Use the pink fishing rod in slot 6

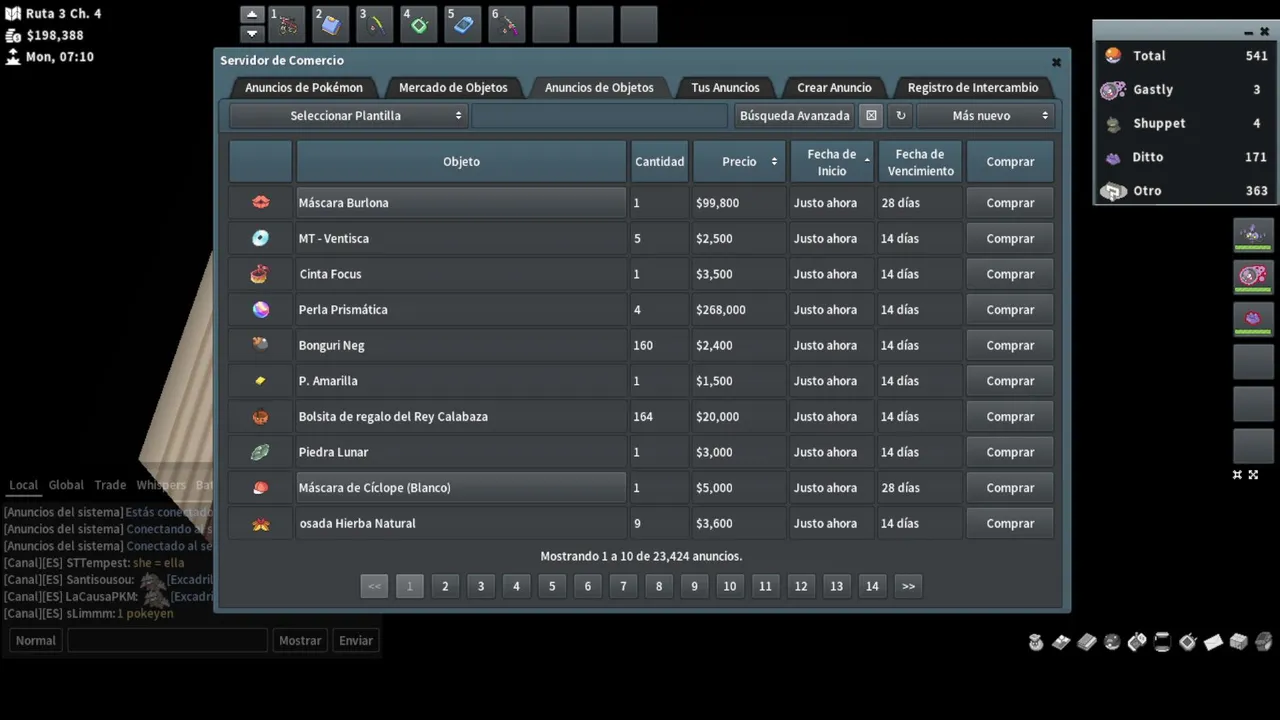click(507, 25)
